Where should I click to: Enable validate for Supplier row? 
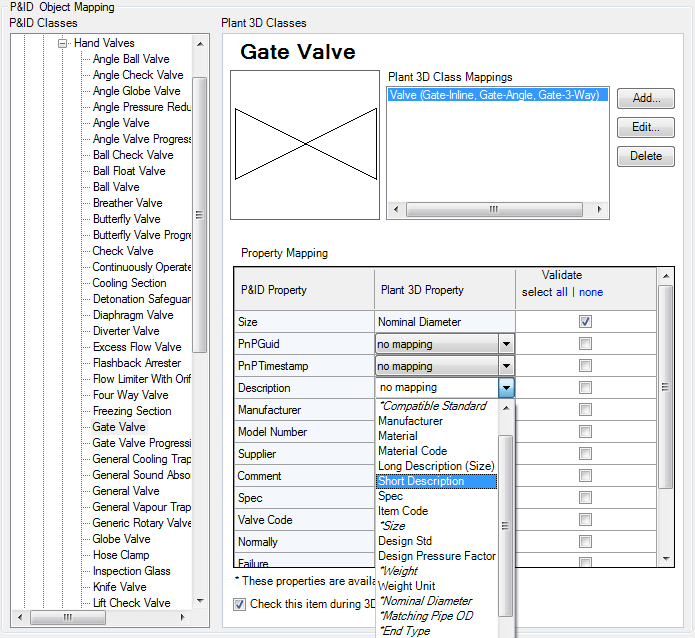tap(585, 454)
